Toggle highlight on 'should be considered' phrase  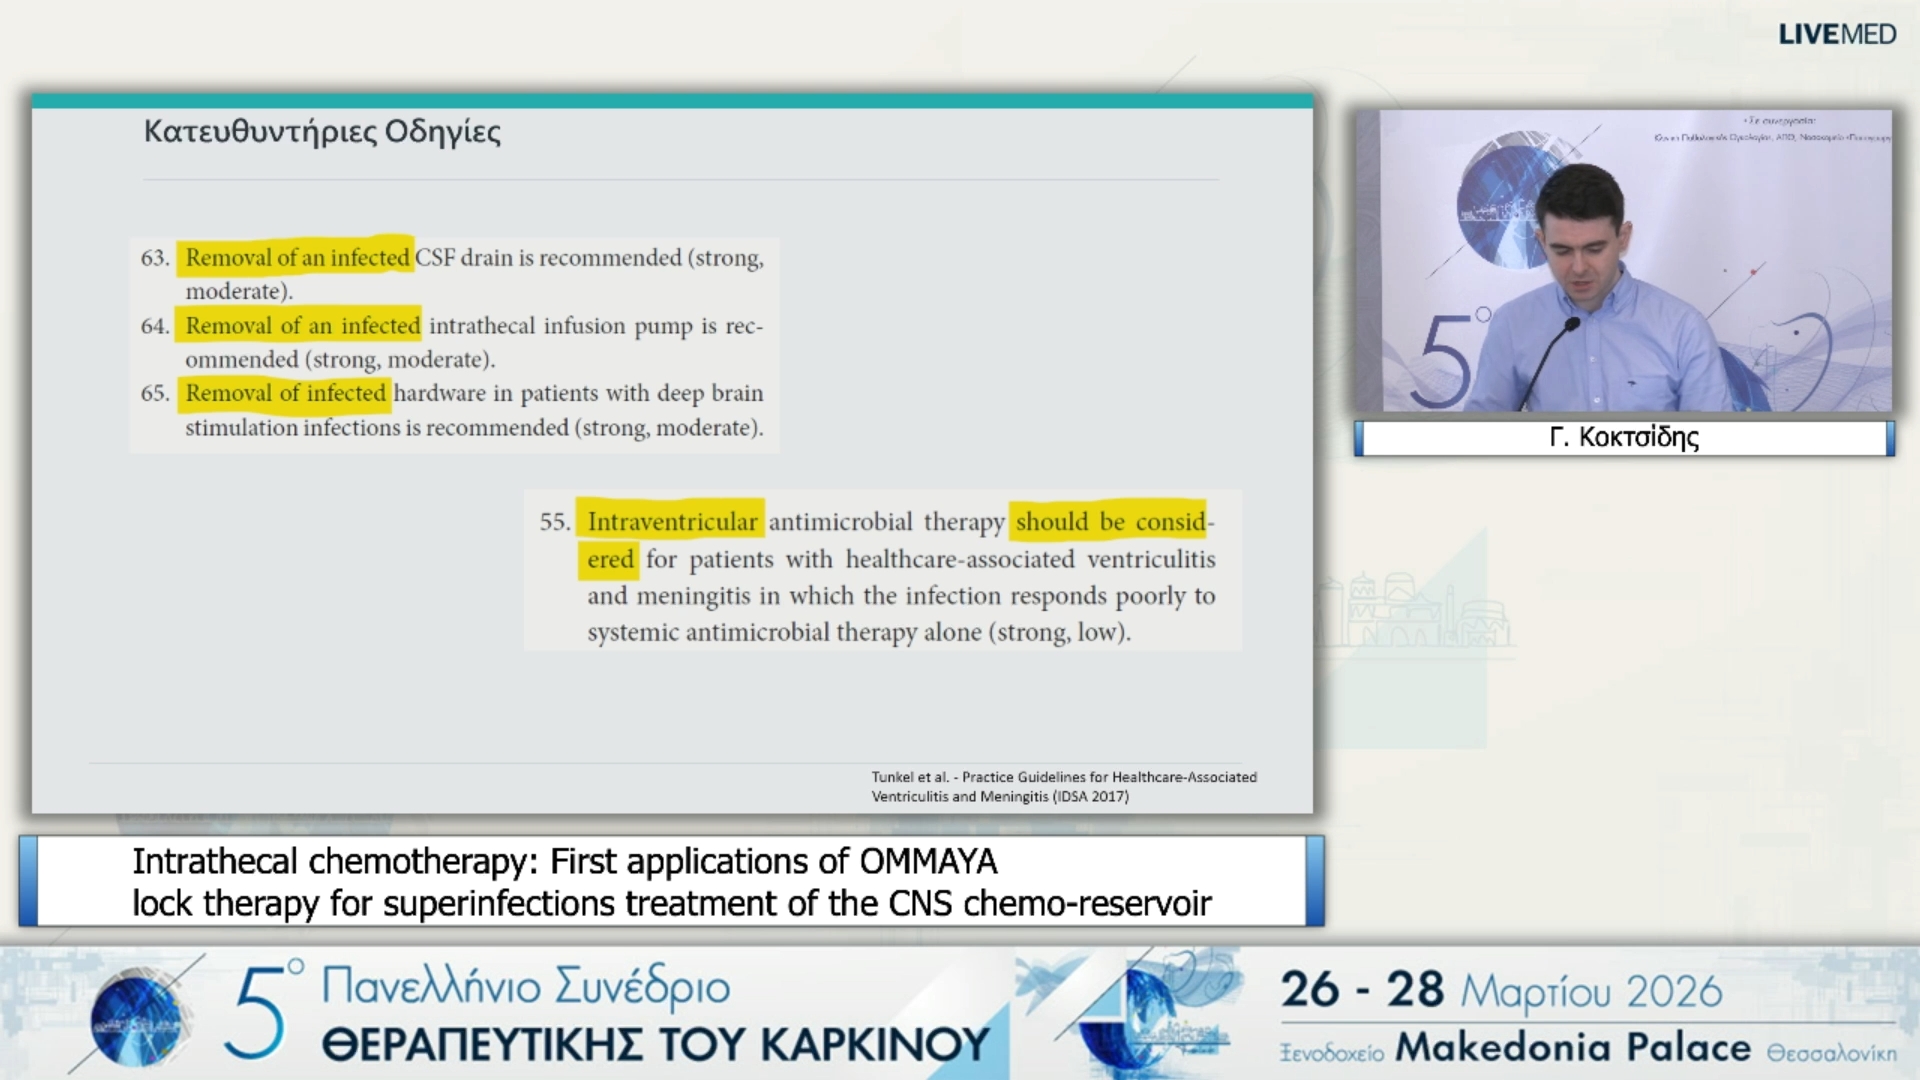point(1112,521)
